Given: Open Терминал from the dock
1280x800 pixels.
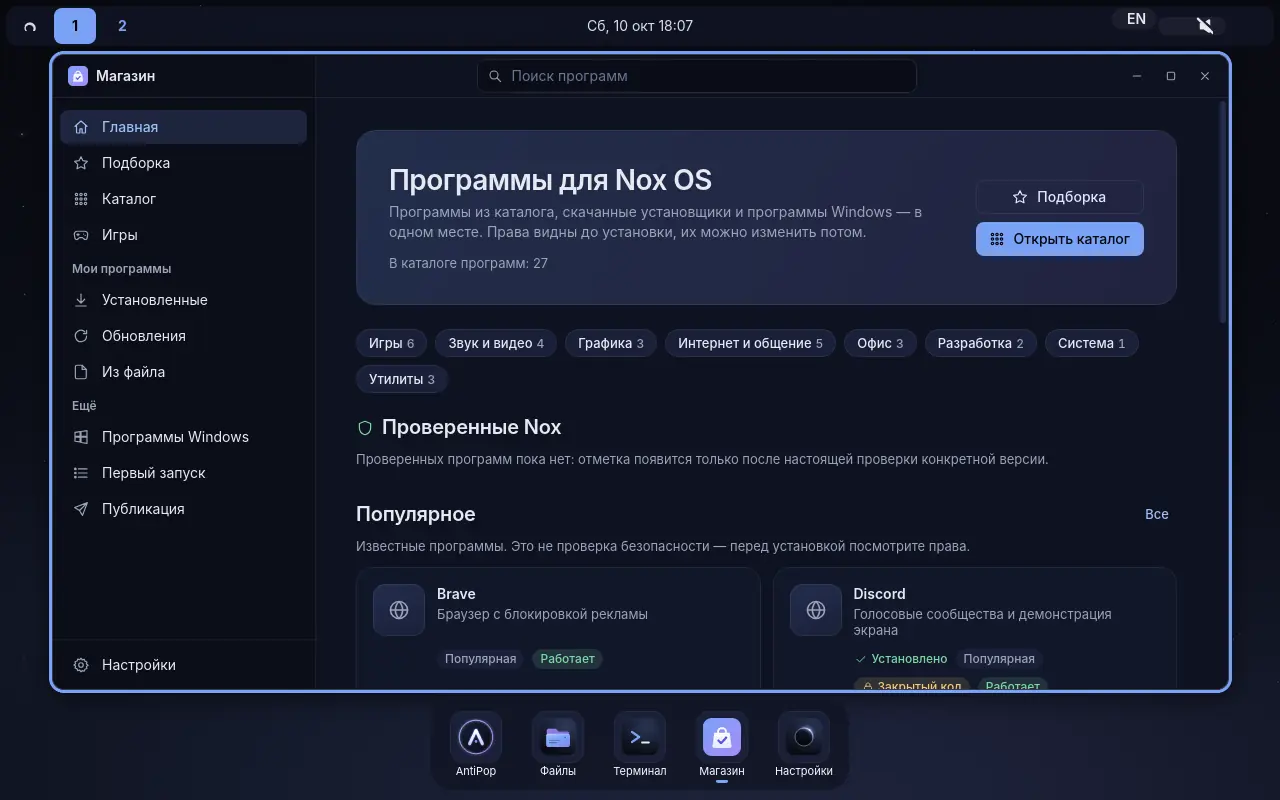Looking at the screenshot, I should pyautogui.click(x=640, y=738).
